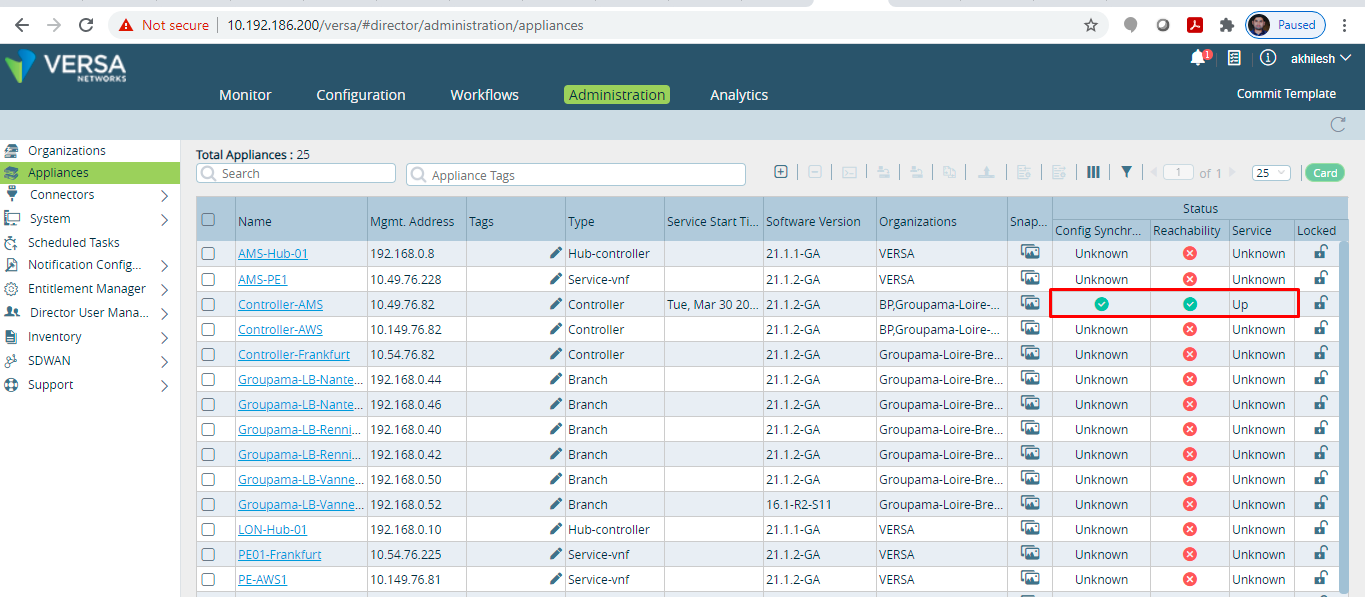Select Organizations in the sidebar
Screen dimensions: 1365x597
tap(66, 151)
